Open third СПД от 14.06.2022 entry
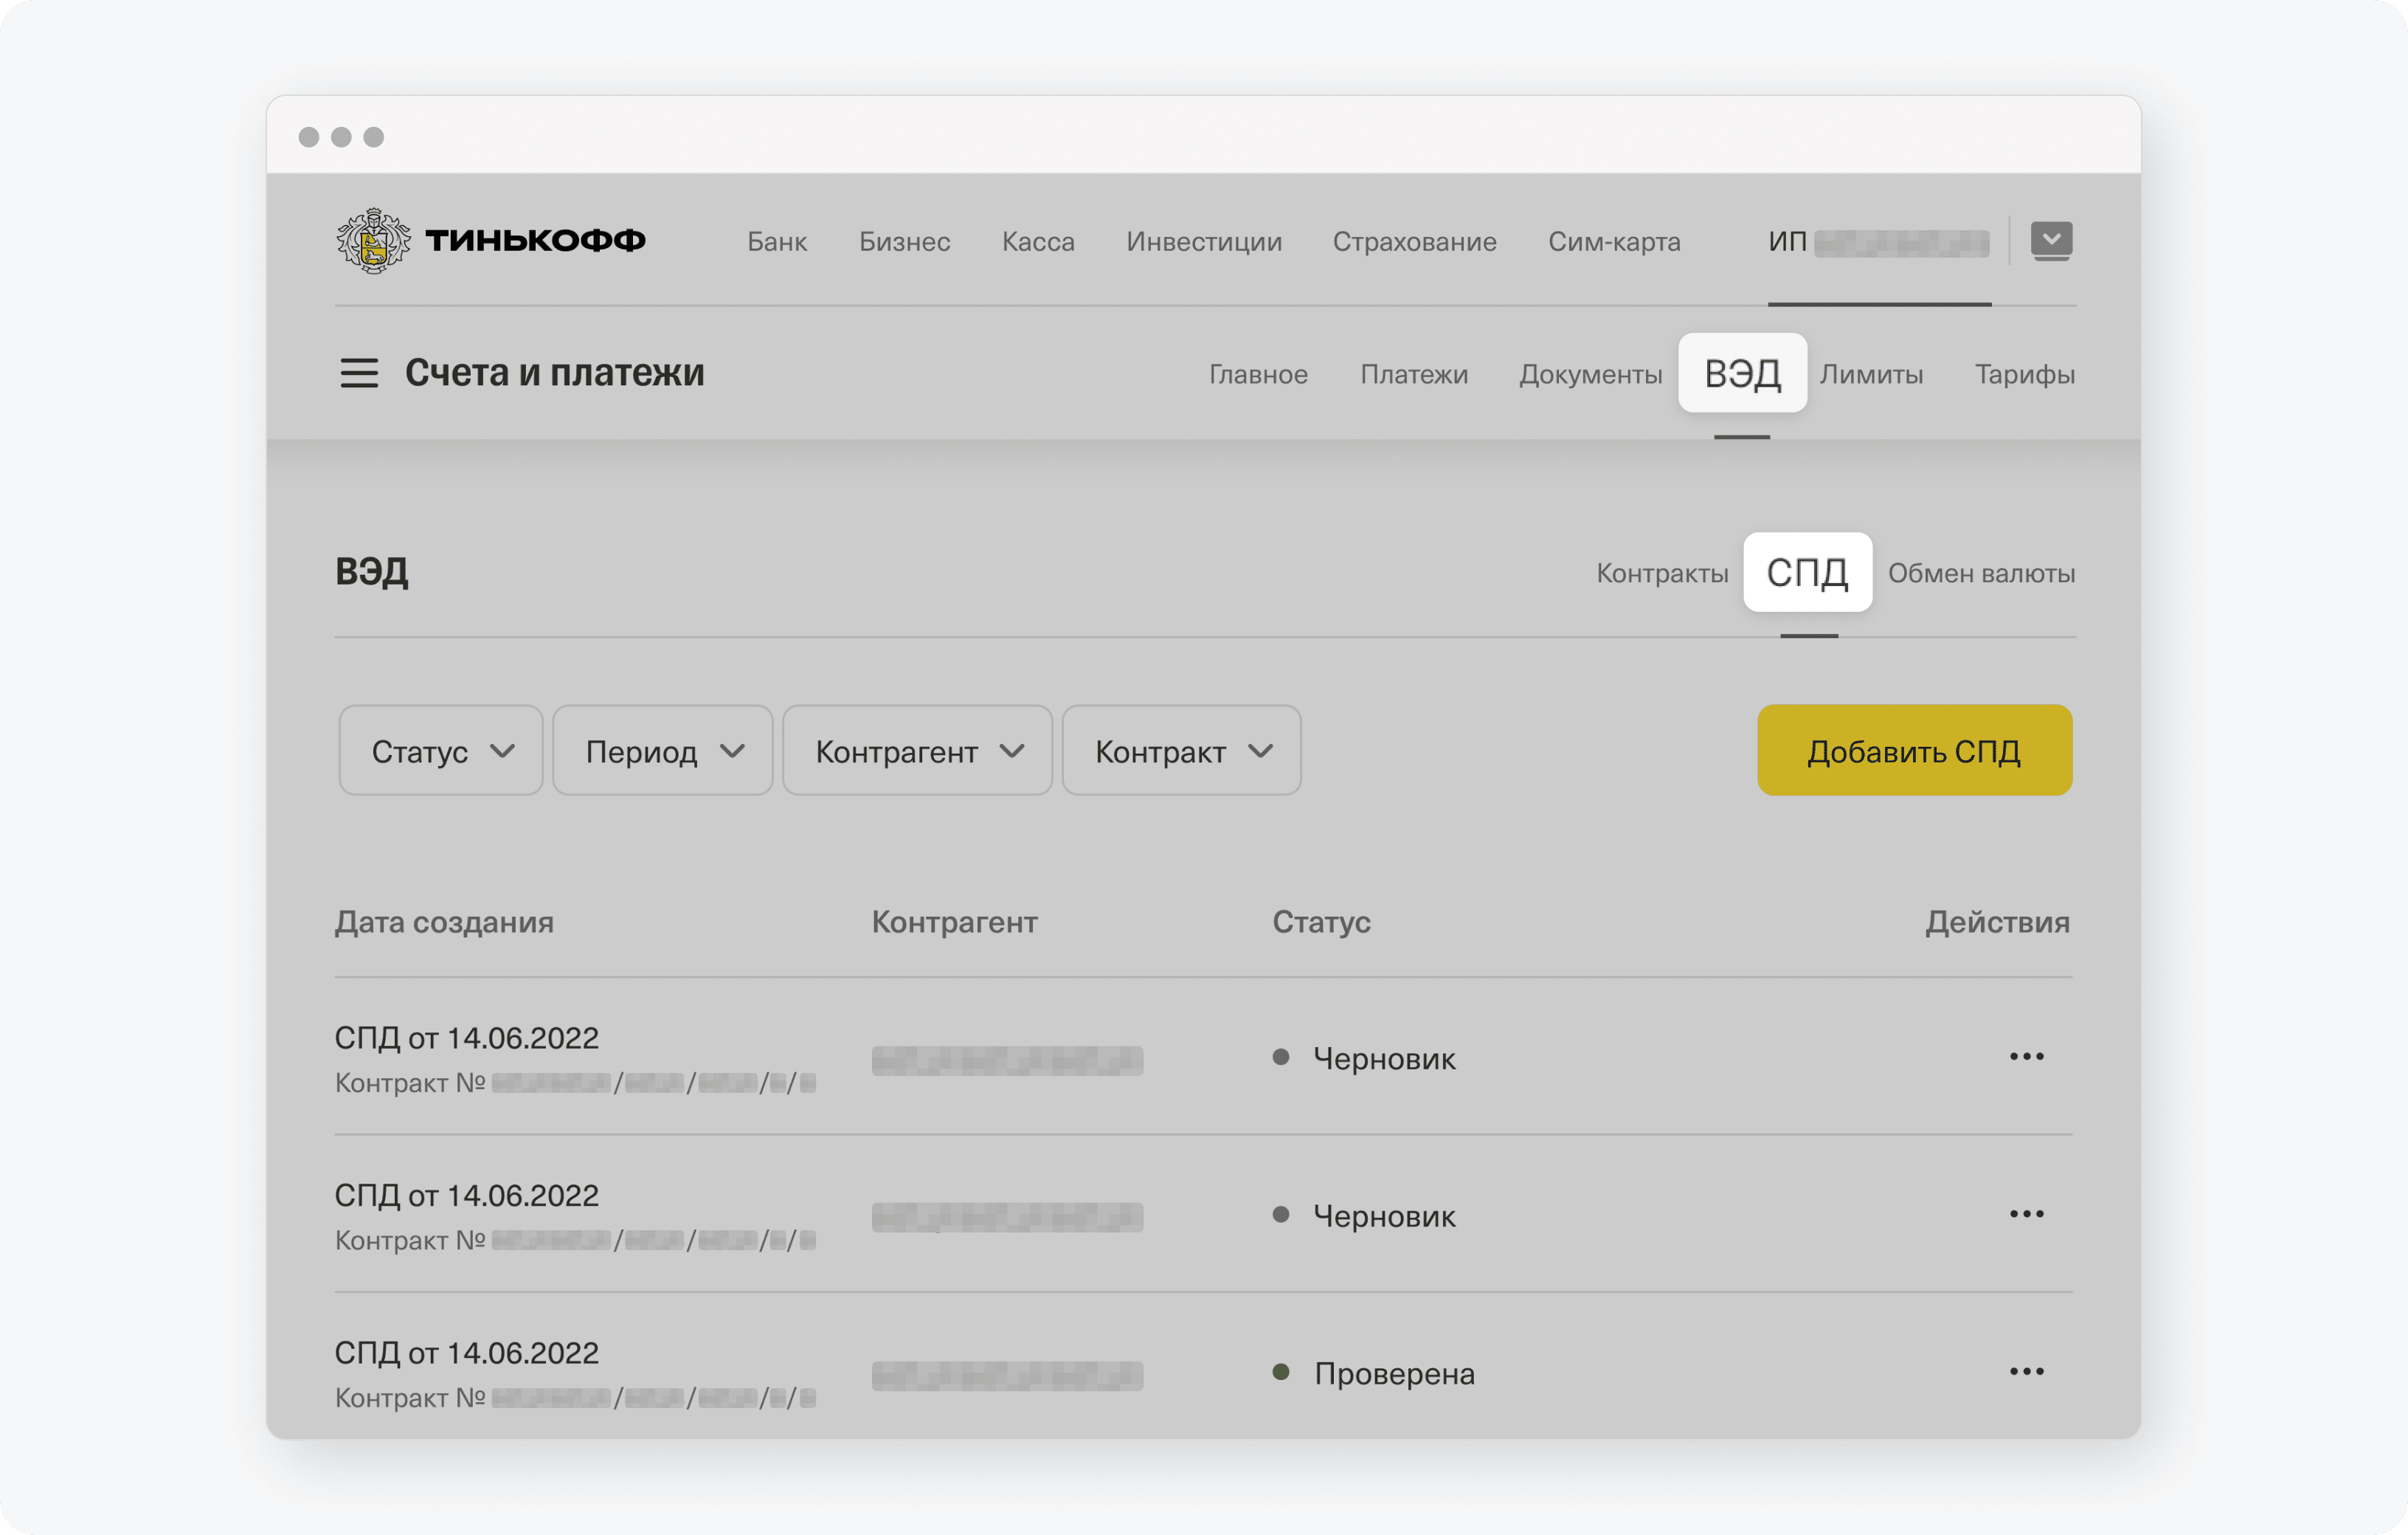This screenshot has width=2408, height=1535. tap(466, 1353)
